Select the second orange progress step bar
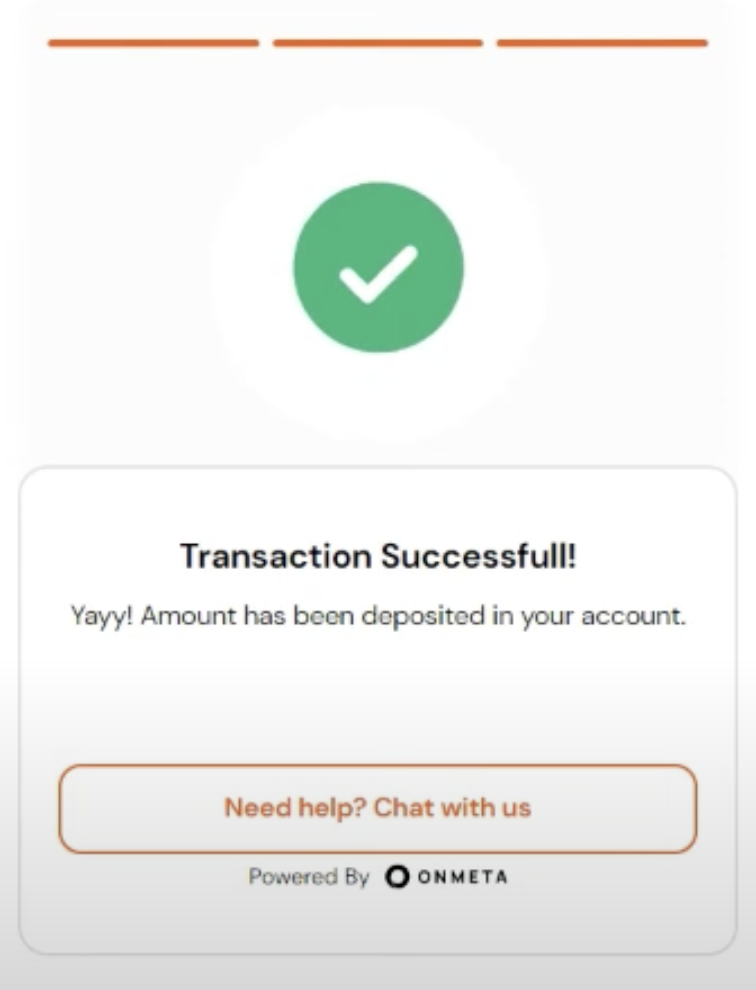 pyautogui.click(x=378, y=43)
